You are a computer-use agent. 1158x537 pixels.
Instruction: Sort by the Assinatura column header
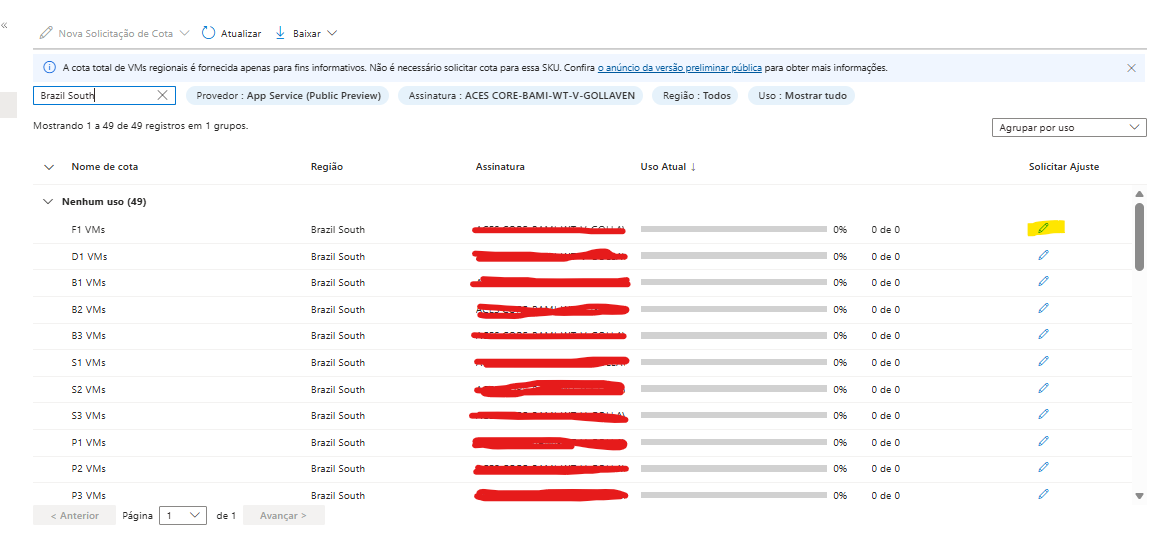tap(500, 167)
